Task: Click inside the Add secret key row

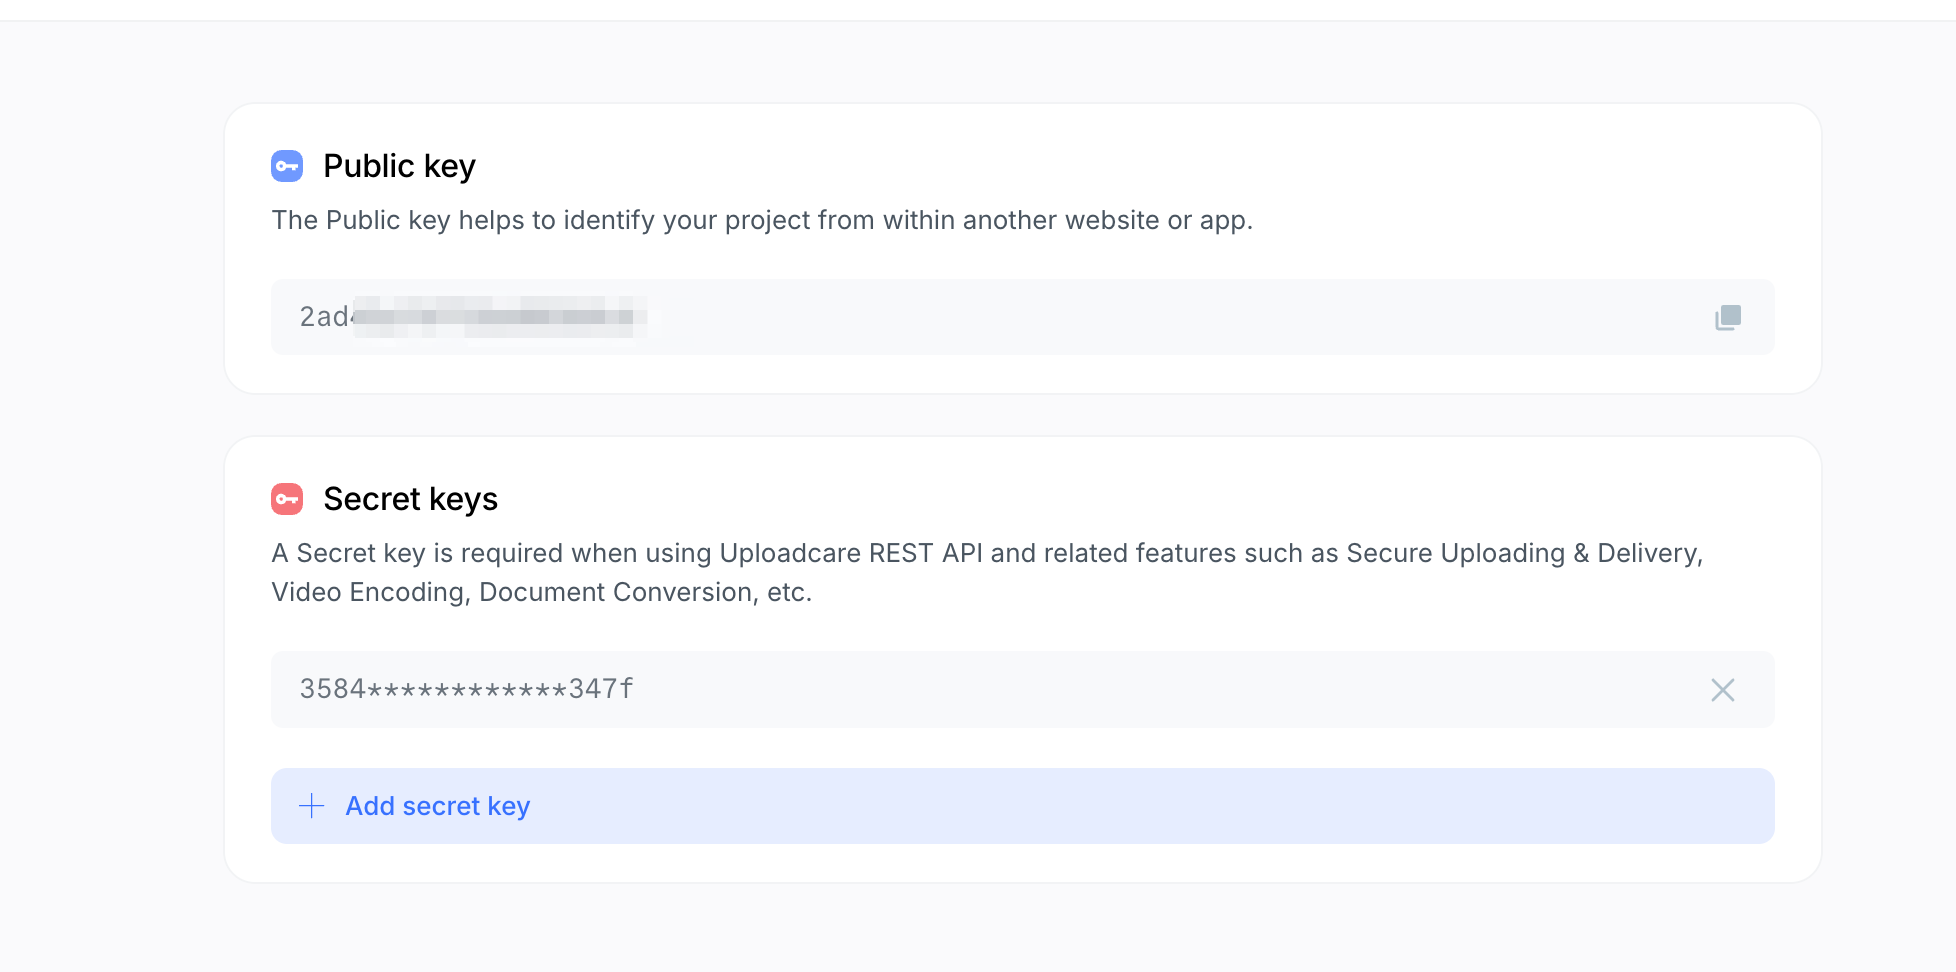Action: click(x=1022, y=805)
